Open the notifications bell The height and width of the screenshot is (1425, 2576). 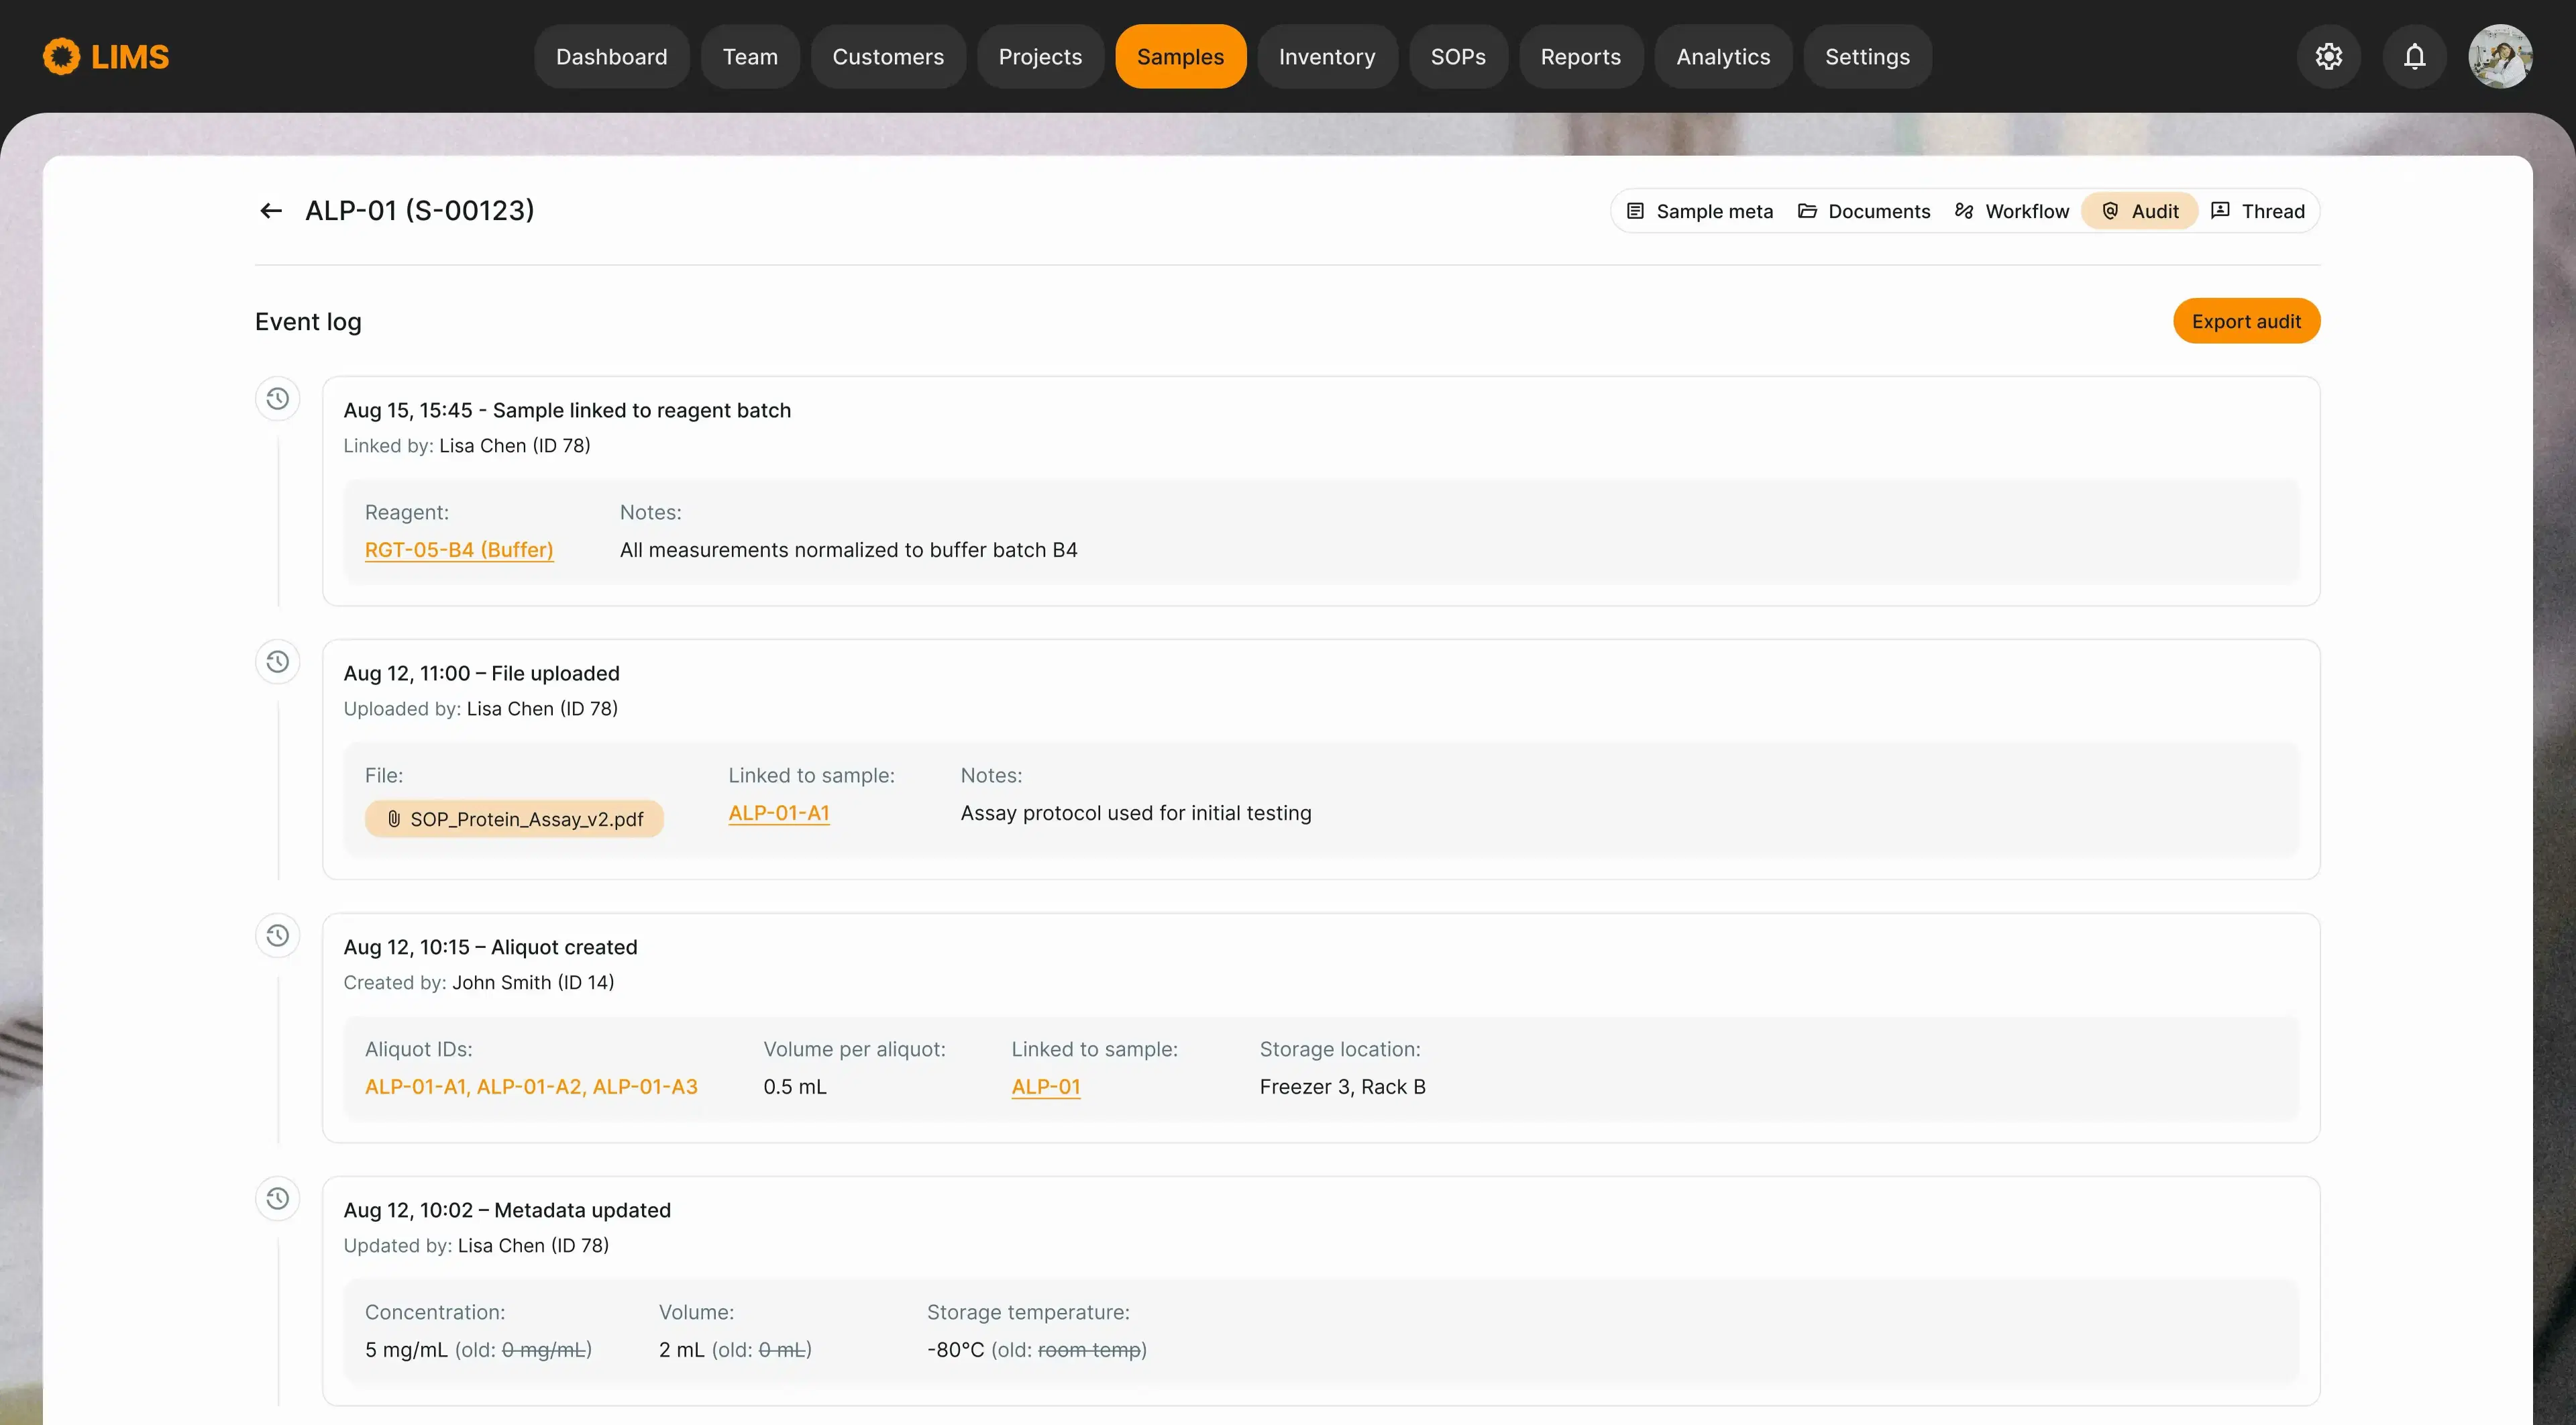(x=2414, y=57)
